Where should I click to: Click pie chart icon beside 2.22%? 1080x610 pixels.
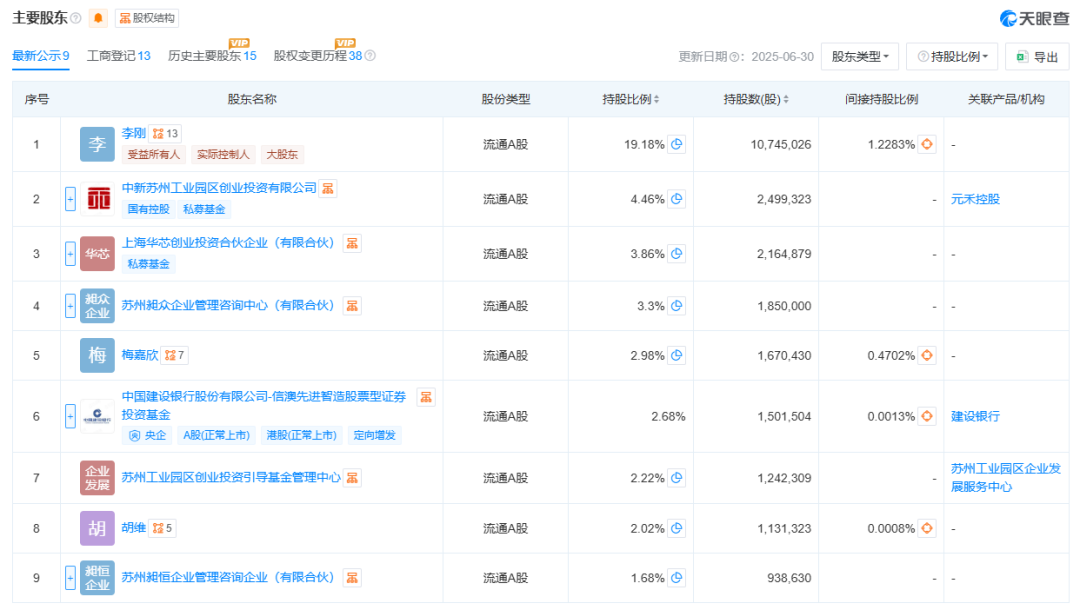point(676,478)
